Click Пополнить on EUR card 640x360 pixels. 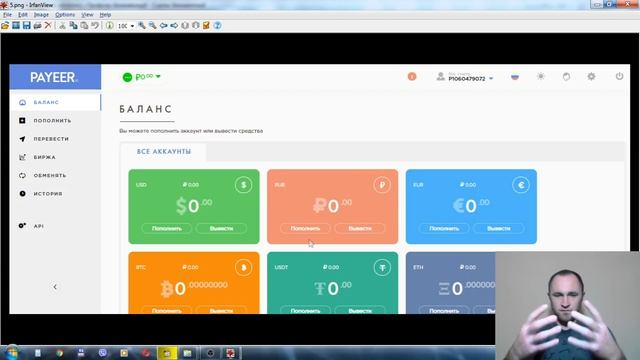(444, 229)
